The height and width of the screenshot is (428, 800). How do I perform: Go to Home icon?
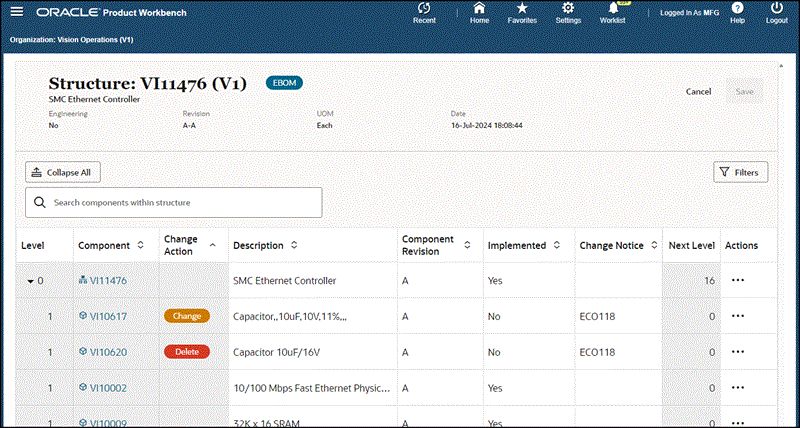(479, 8)
